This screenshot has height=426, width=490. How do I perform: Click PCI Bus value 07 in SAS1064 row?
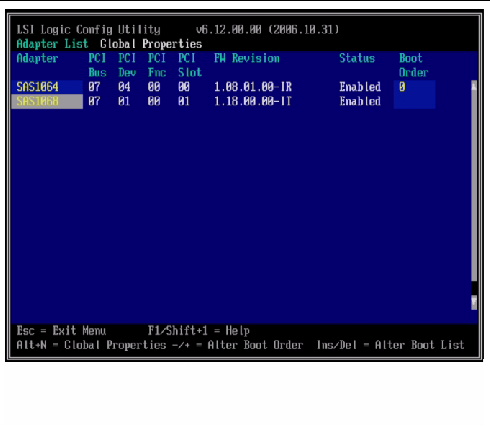(x=94, y=87)
